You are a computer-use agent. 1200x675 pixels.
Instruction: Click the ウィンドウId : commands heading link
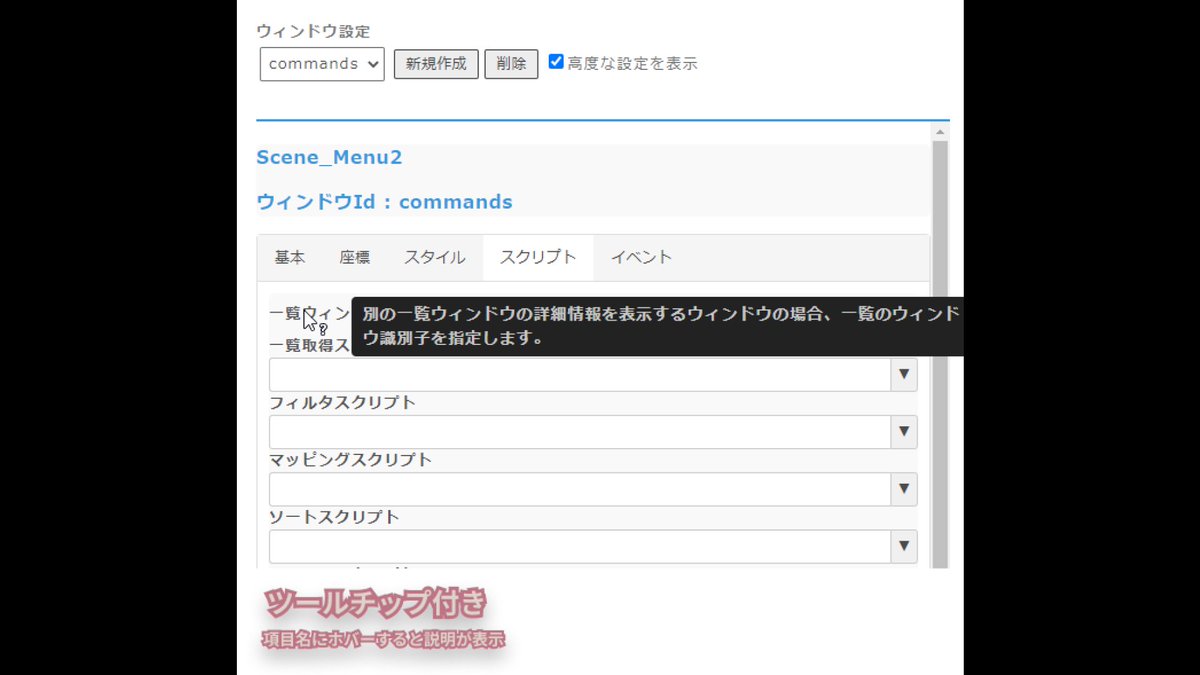385,202
